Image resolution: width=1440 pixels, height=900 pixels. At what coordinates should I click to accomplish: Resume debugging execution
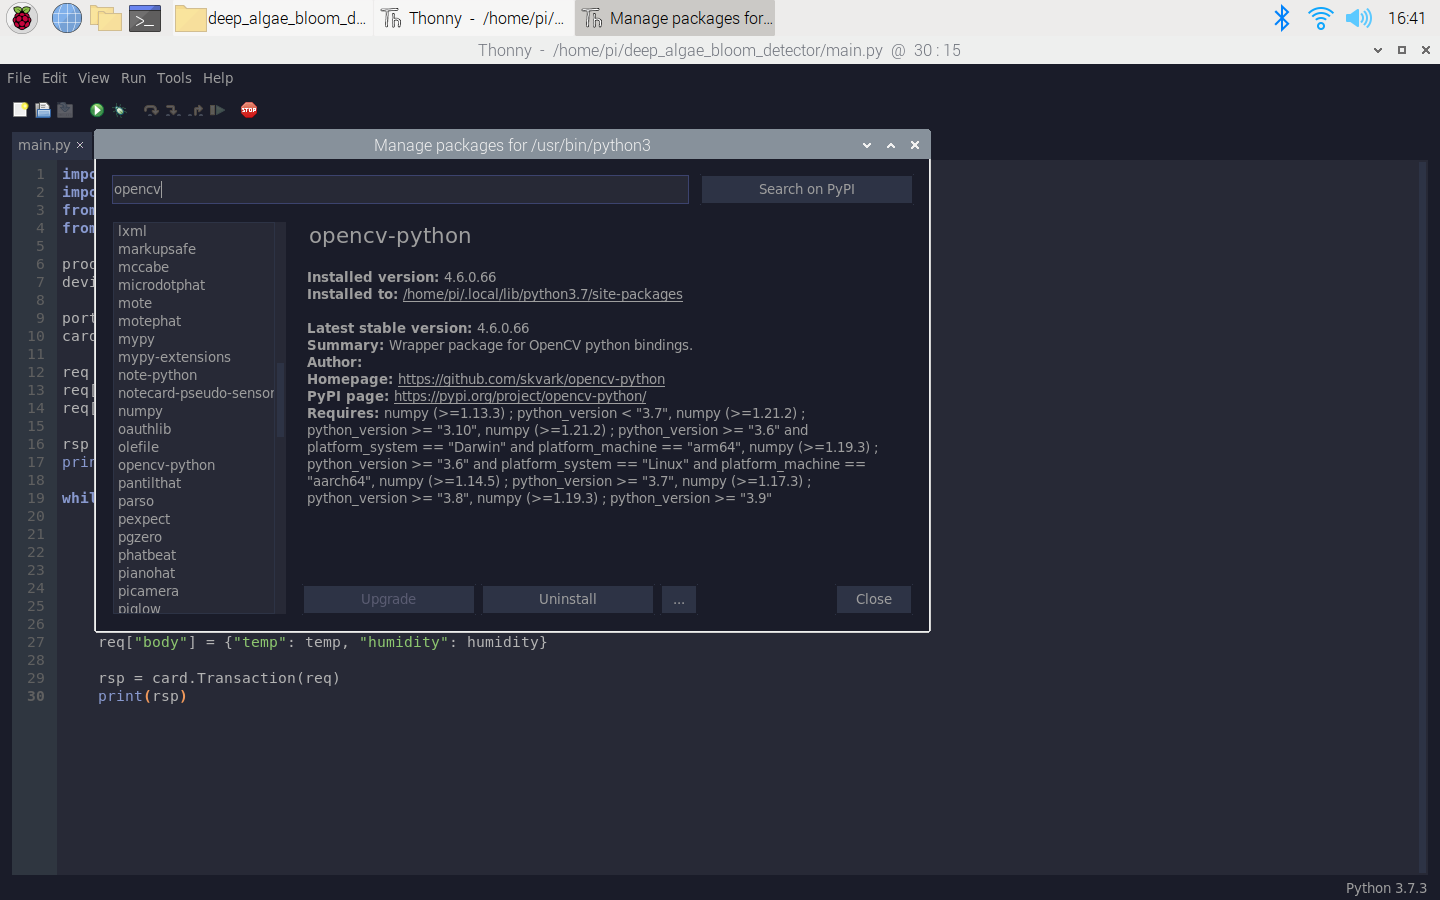coord(218,110)
